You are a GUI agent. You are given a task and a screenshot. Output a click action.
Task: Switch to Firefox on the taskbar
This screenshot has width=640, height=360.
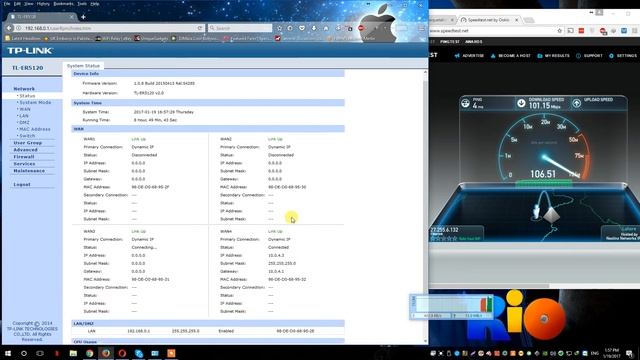pyautogui.click(x=106, y=353)
